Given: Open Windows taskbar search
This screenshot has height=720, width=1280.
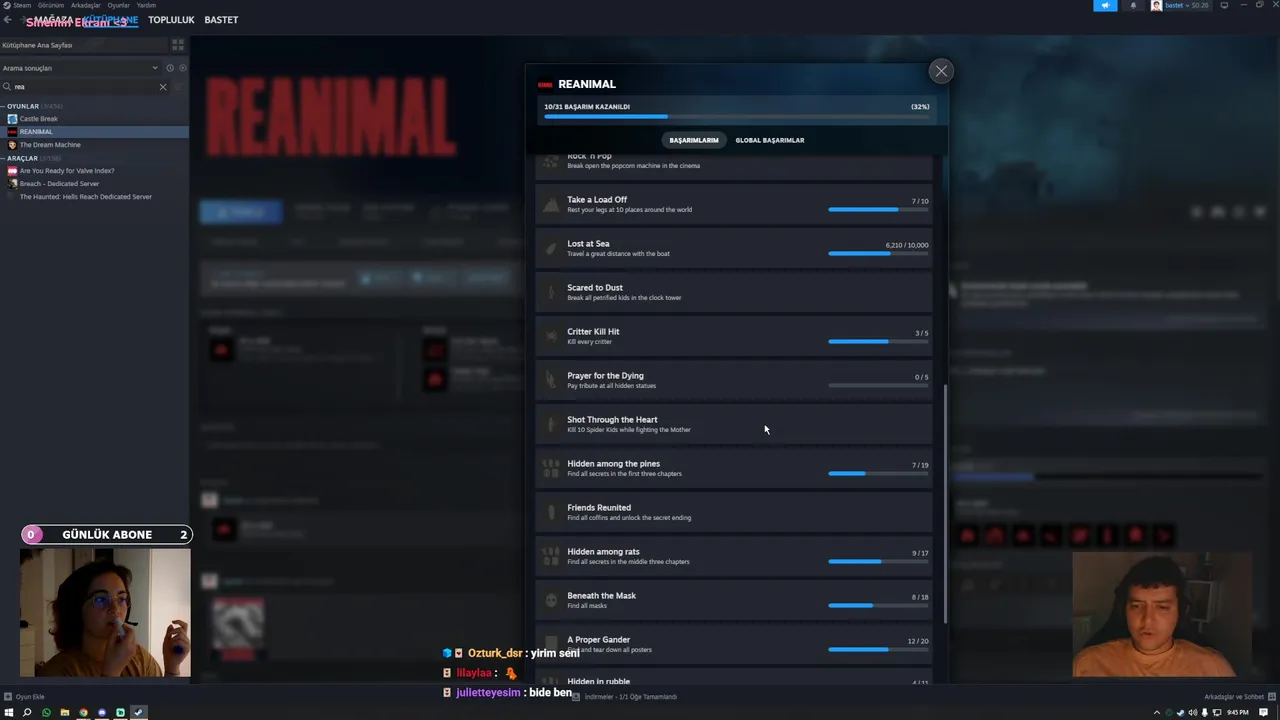Looking at the screenshot, I should tap(27, 713).
